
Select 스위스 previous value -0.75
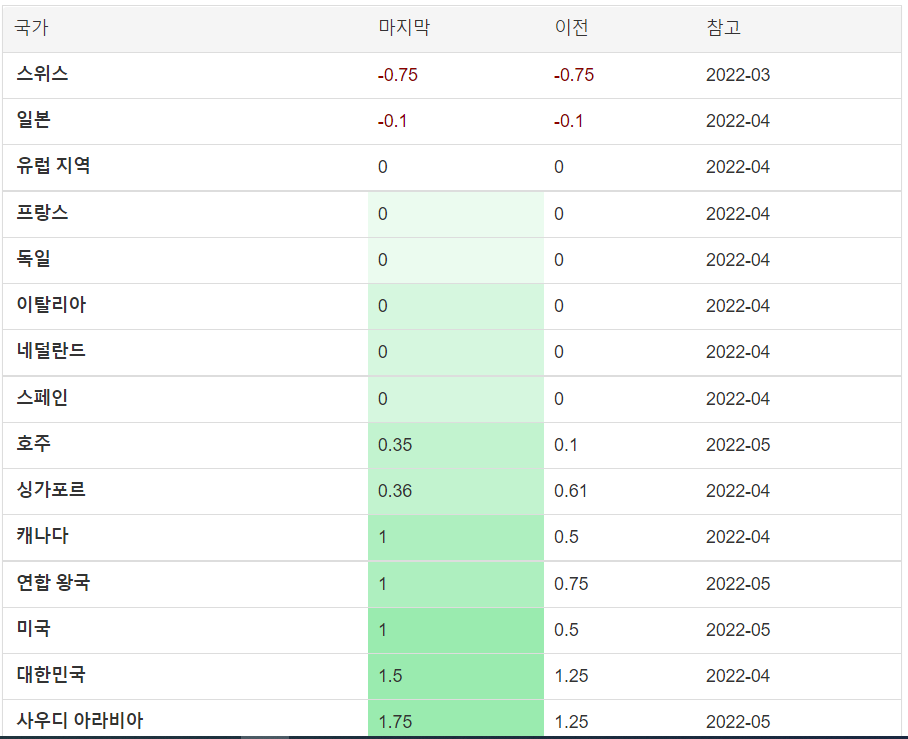coord(574,75)
